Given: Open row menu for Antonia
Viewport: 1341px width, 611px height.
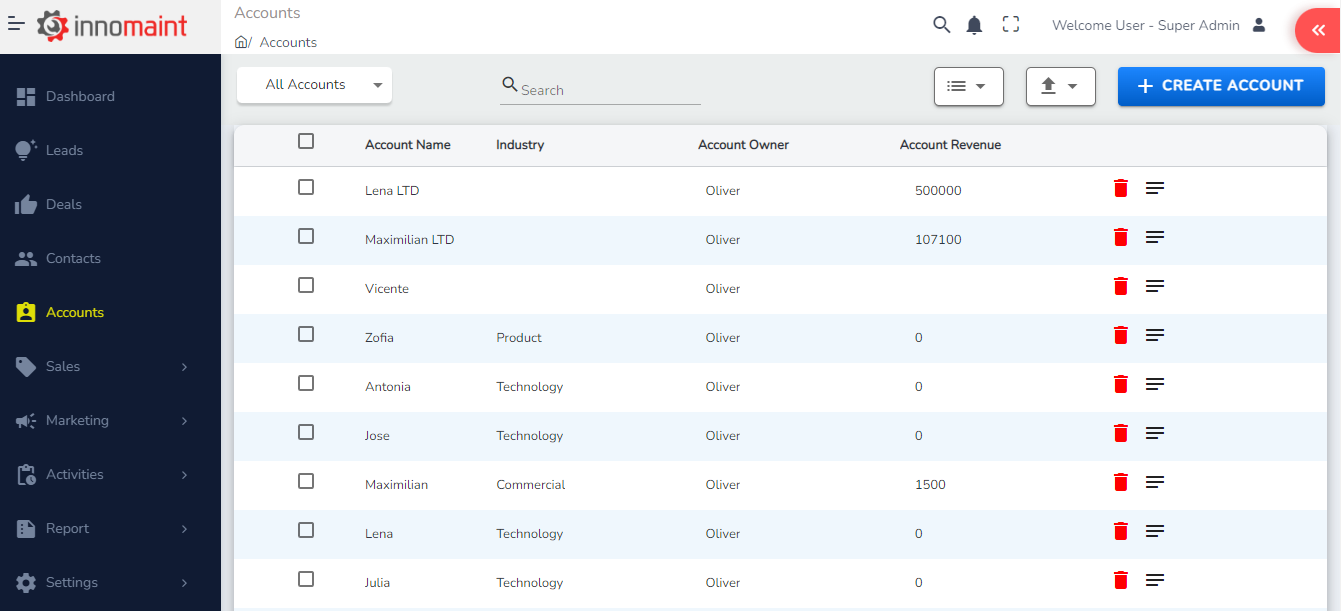Looking at the screenshot, I should tap(1155, 384).
